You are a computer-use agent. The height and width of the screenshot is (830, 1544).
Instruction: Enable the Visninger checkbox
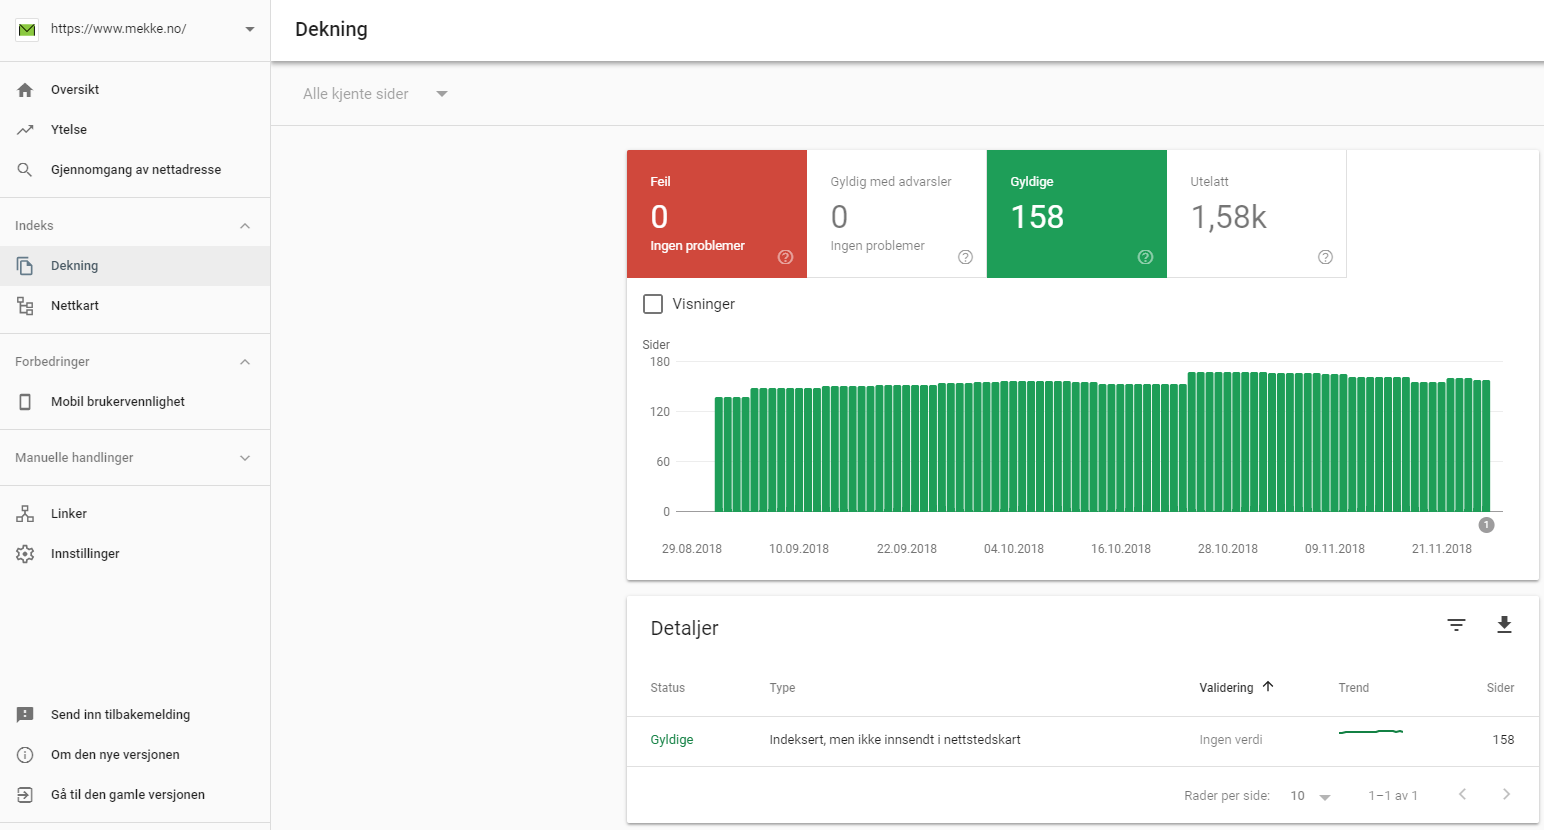pyautogui.click(x=653, y=304)
